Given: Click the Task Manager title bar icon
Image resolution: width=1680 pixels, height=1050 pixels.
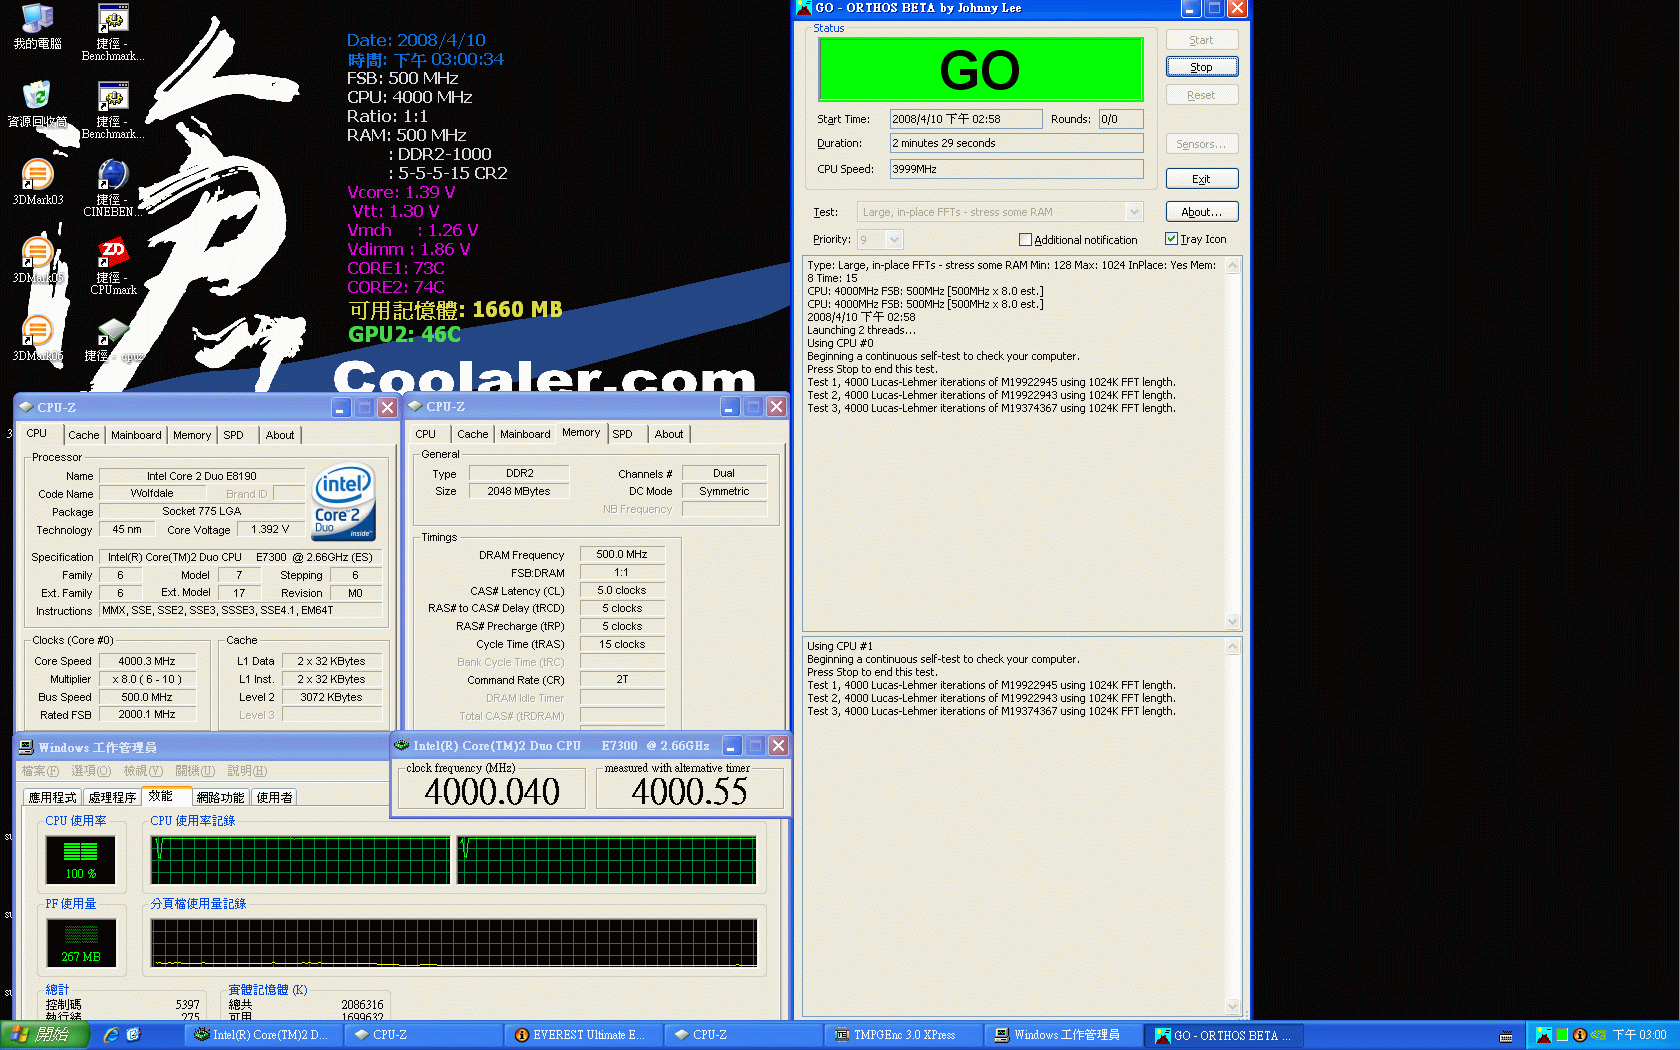Looking at the screenshot, I should click(x=26, y=747).
